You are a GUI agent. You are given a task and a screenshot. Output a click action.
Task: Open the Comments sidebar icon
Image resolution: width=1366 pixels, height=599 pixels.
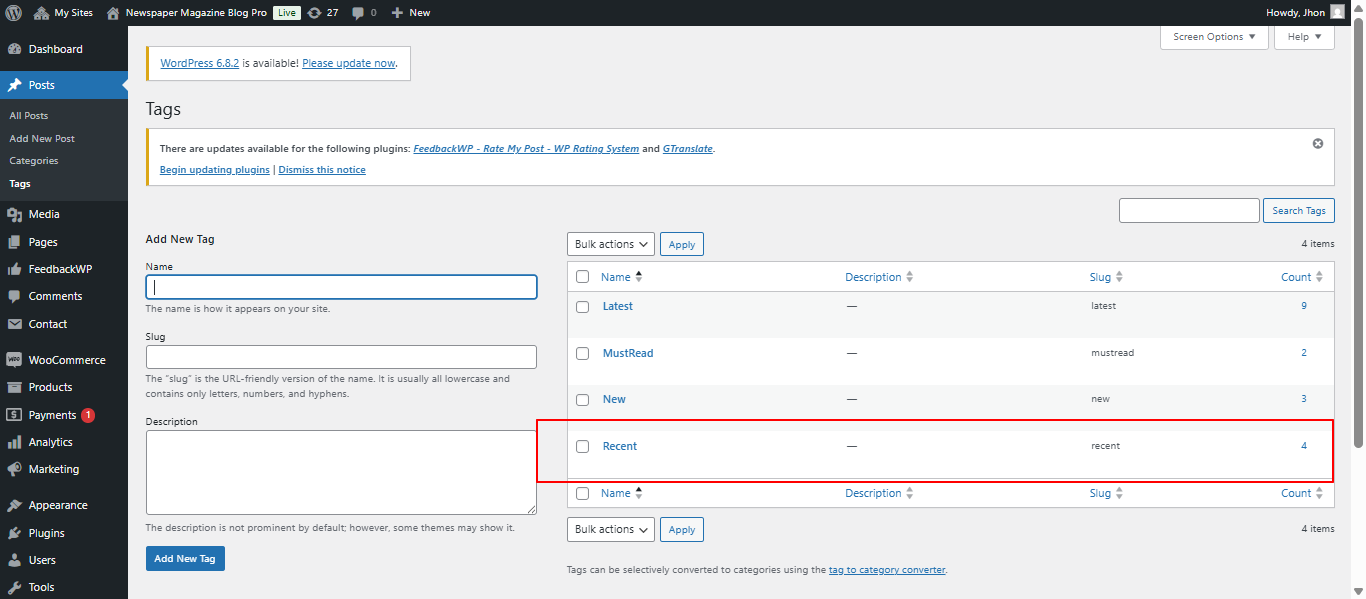pyautogui.click(x=14, y=296)
